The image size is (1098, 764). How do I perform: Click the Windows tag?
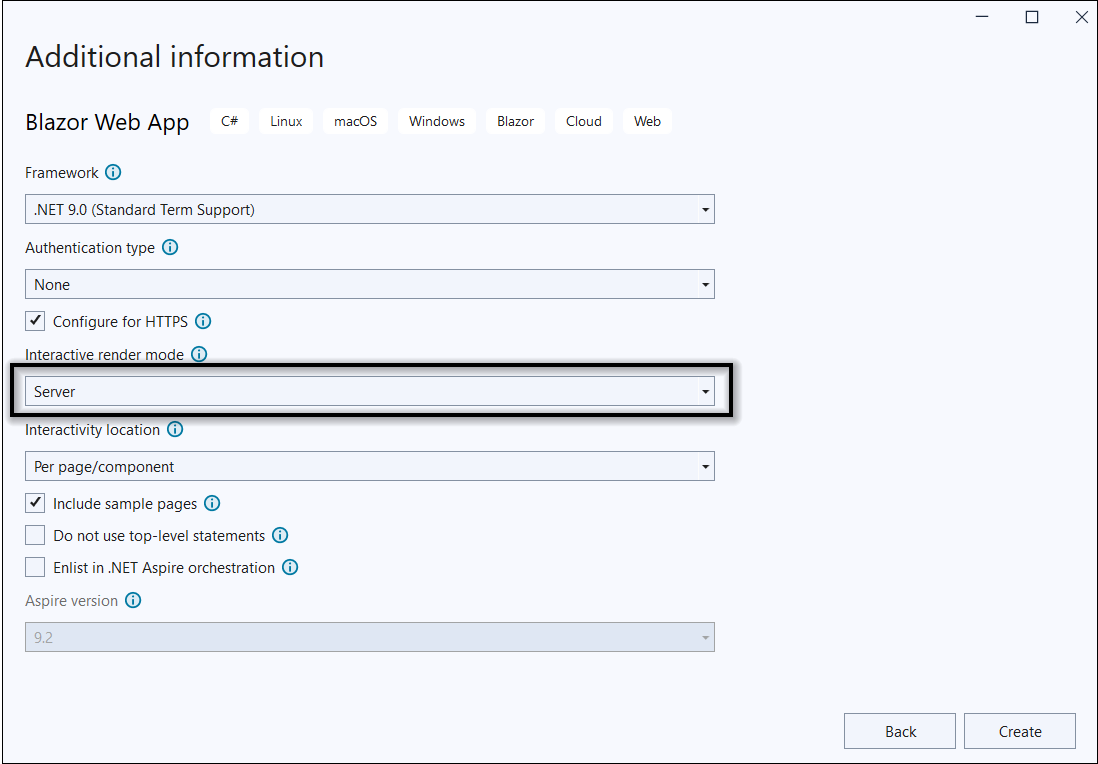point(437,121)
